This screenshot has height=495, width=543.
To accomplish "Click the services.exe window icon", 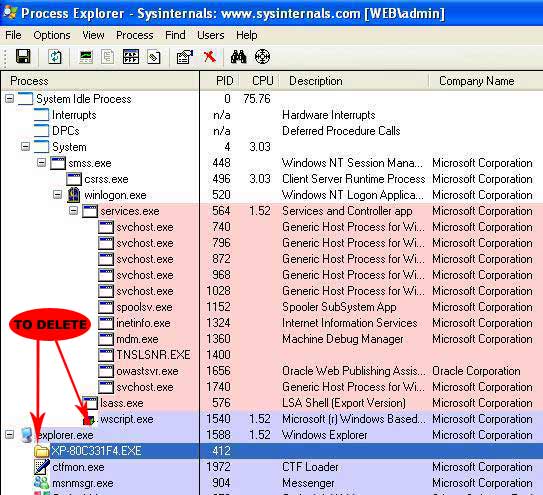I will coord(90,211).
